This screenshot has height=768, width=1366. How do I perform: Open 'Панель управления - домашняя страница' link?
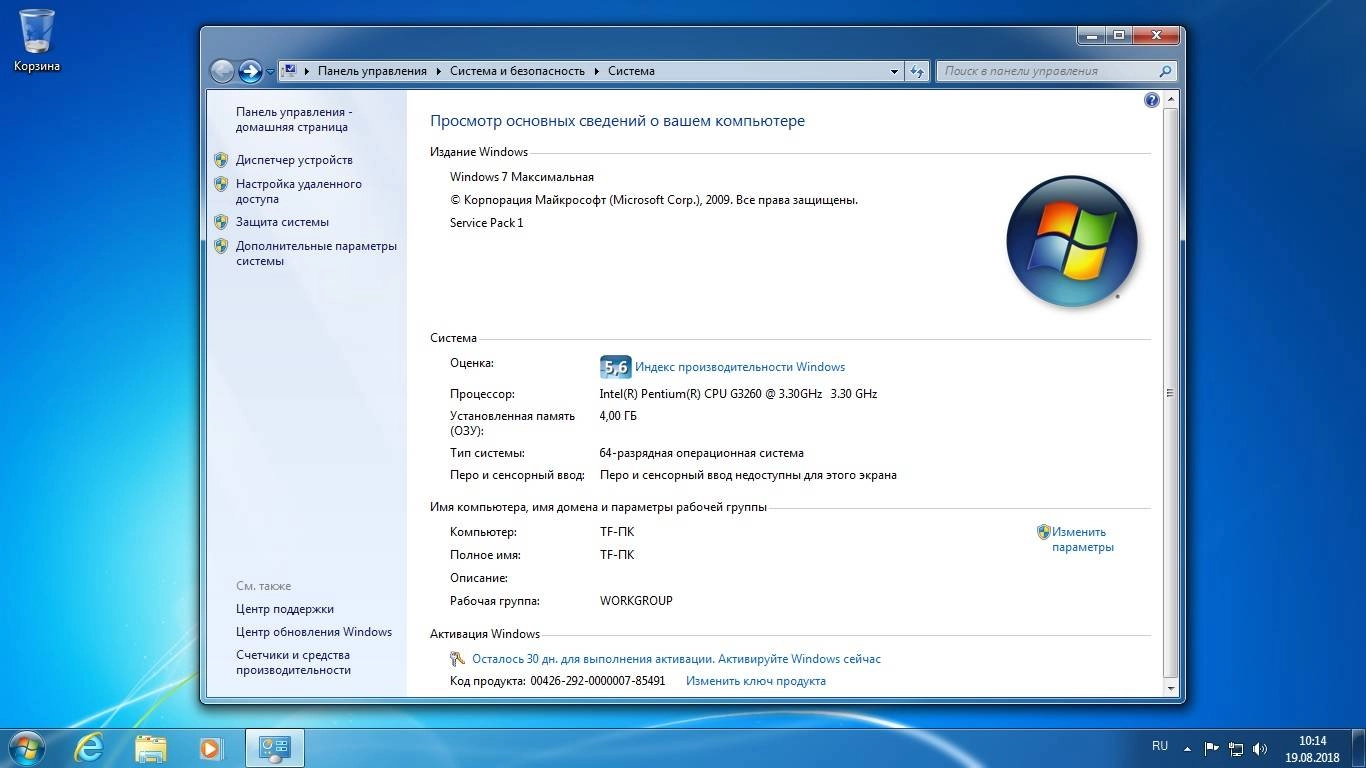point(294,120)
